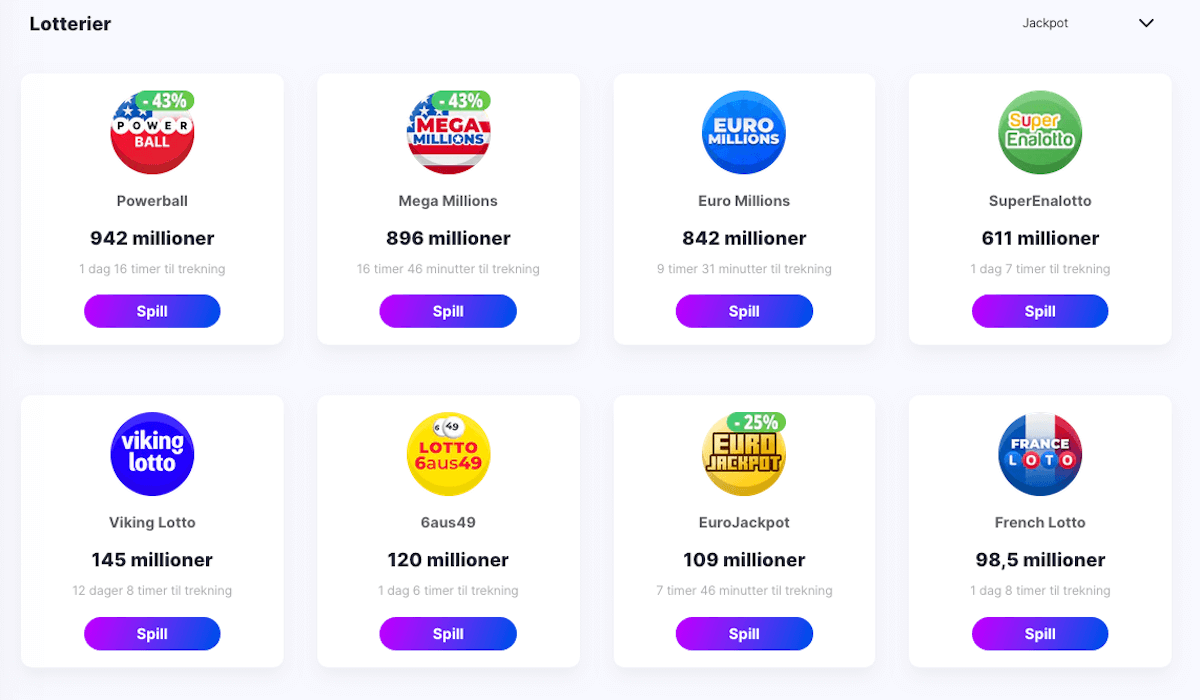This screenshot has width=1200, height=700.
Task: Open the Mega Millions logo
Action: (x=448, y=133)
